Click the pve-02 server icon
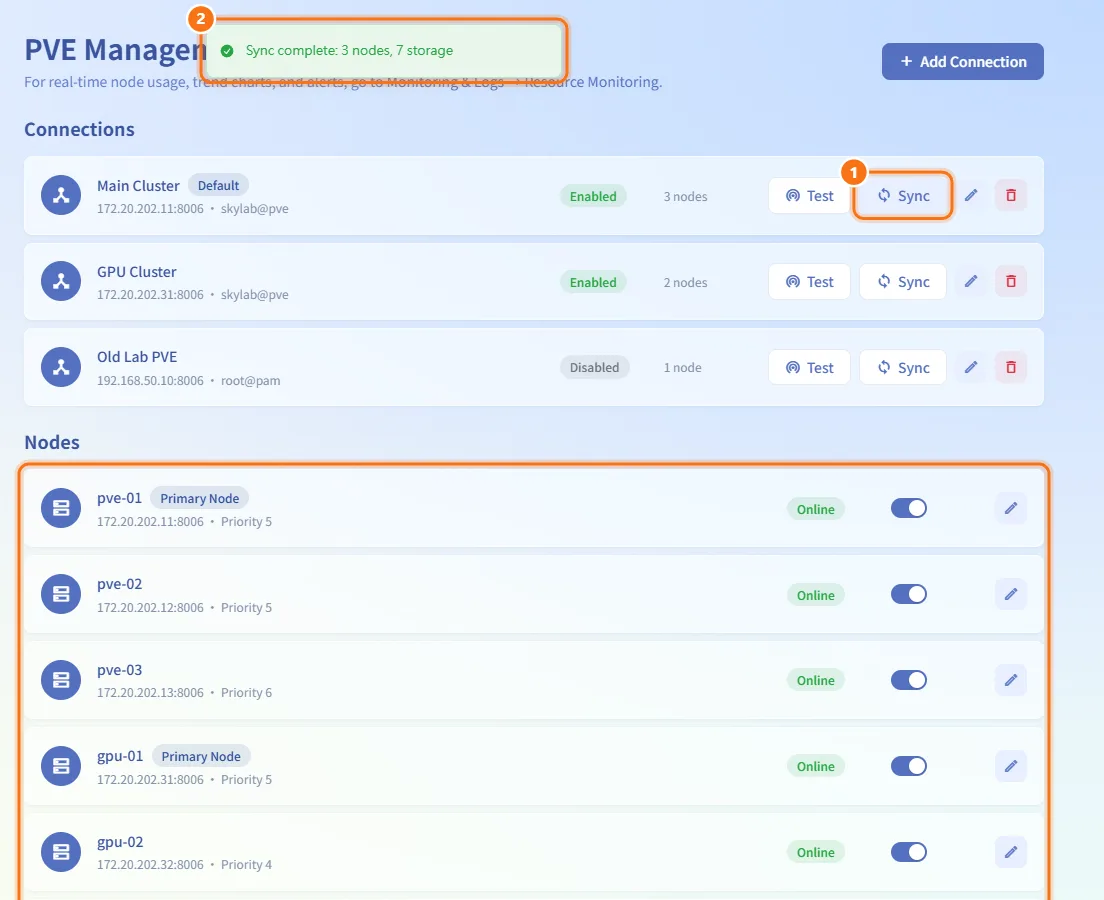 61,594
